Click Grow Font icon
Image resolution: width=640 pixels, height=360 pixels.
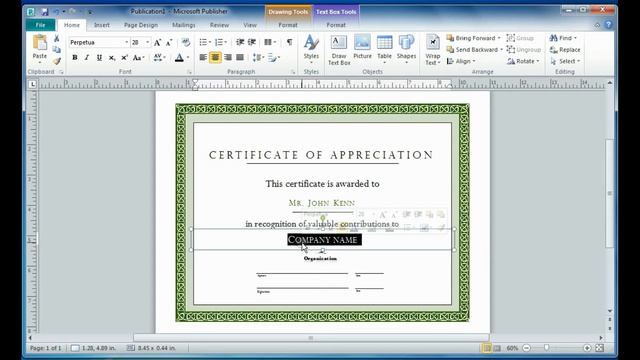158,42
